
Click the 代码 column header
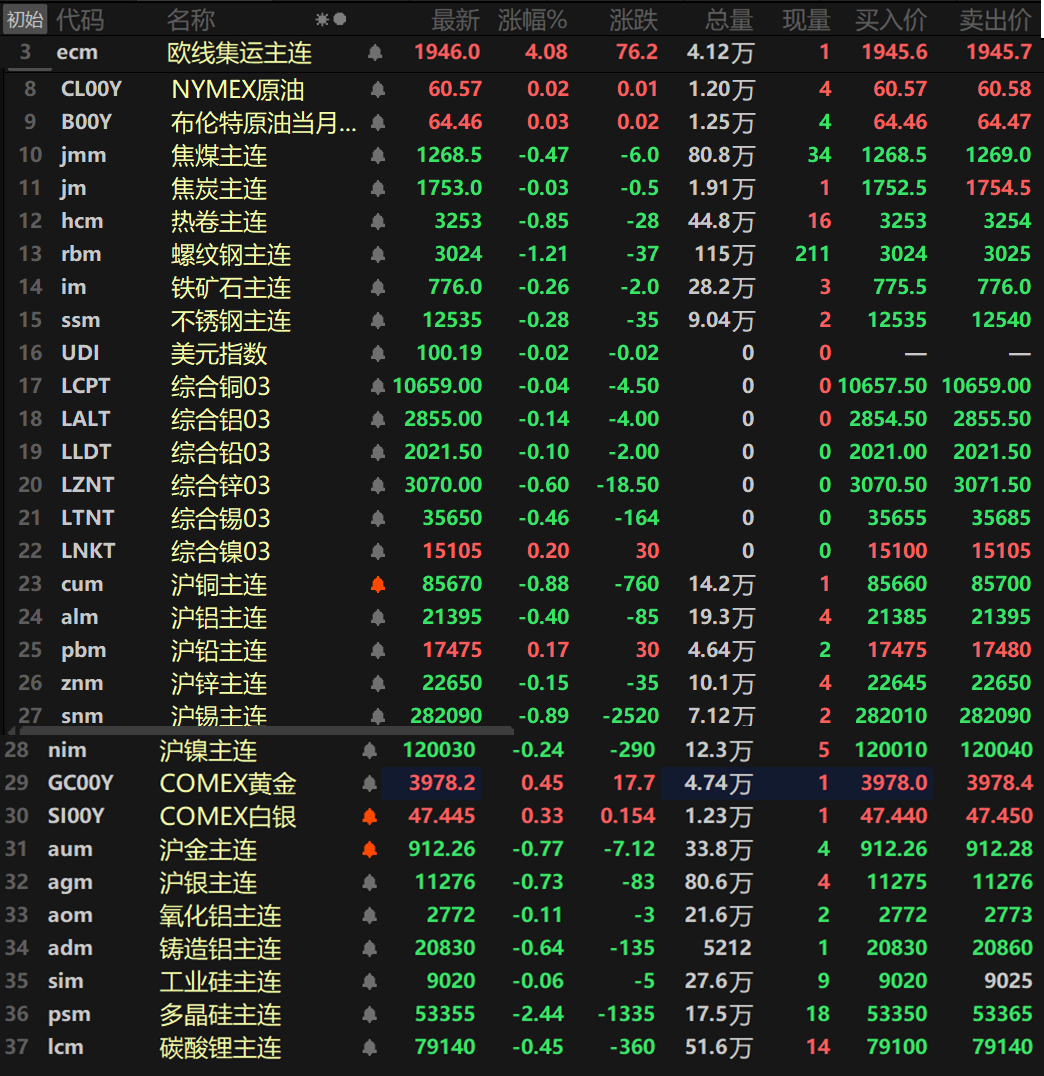tap(79, 19)
